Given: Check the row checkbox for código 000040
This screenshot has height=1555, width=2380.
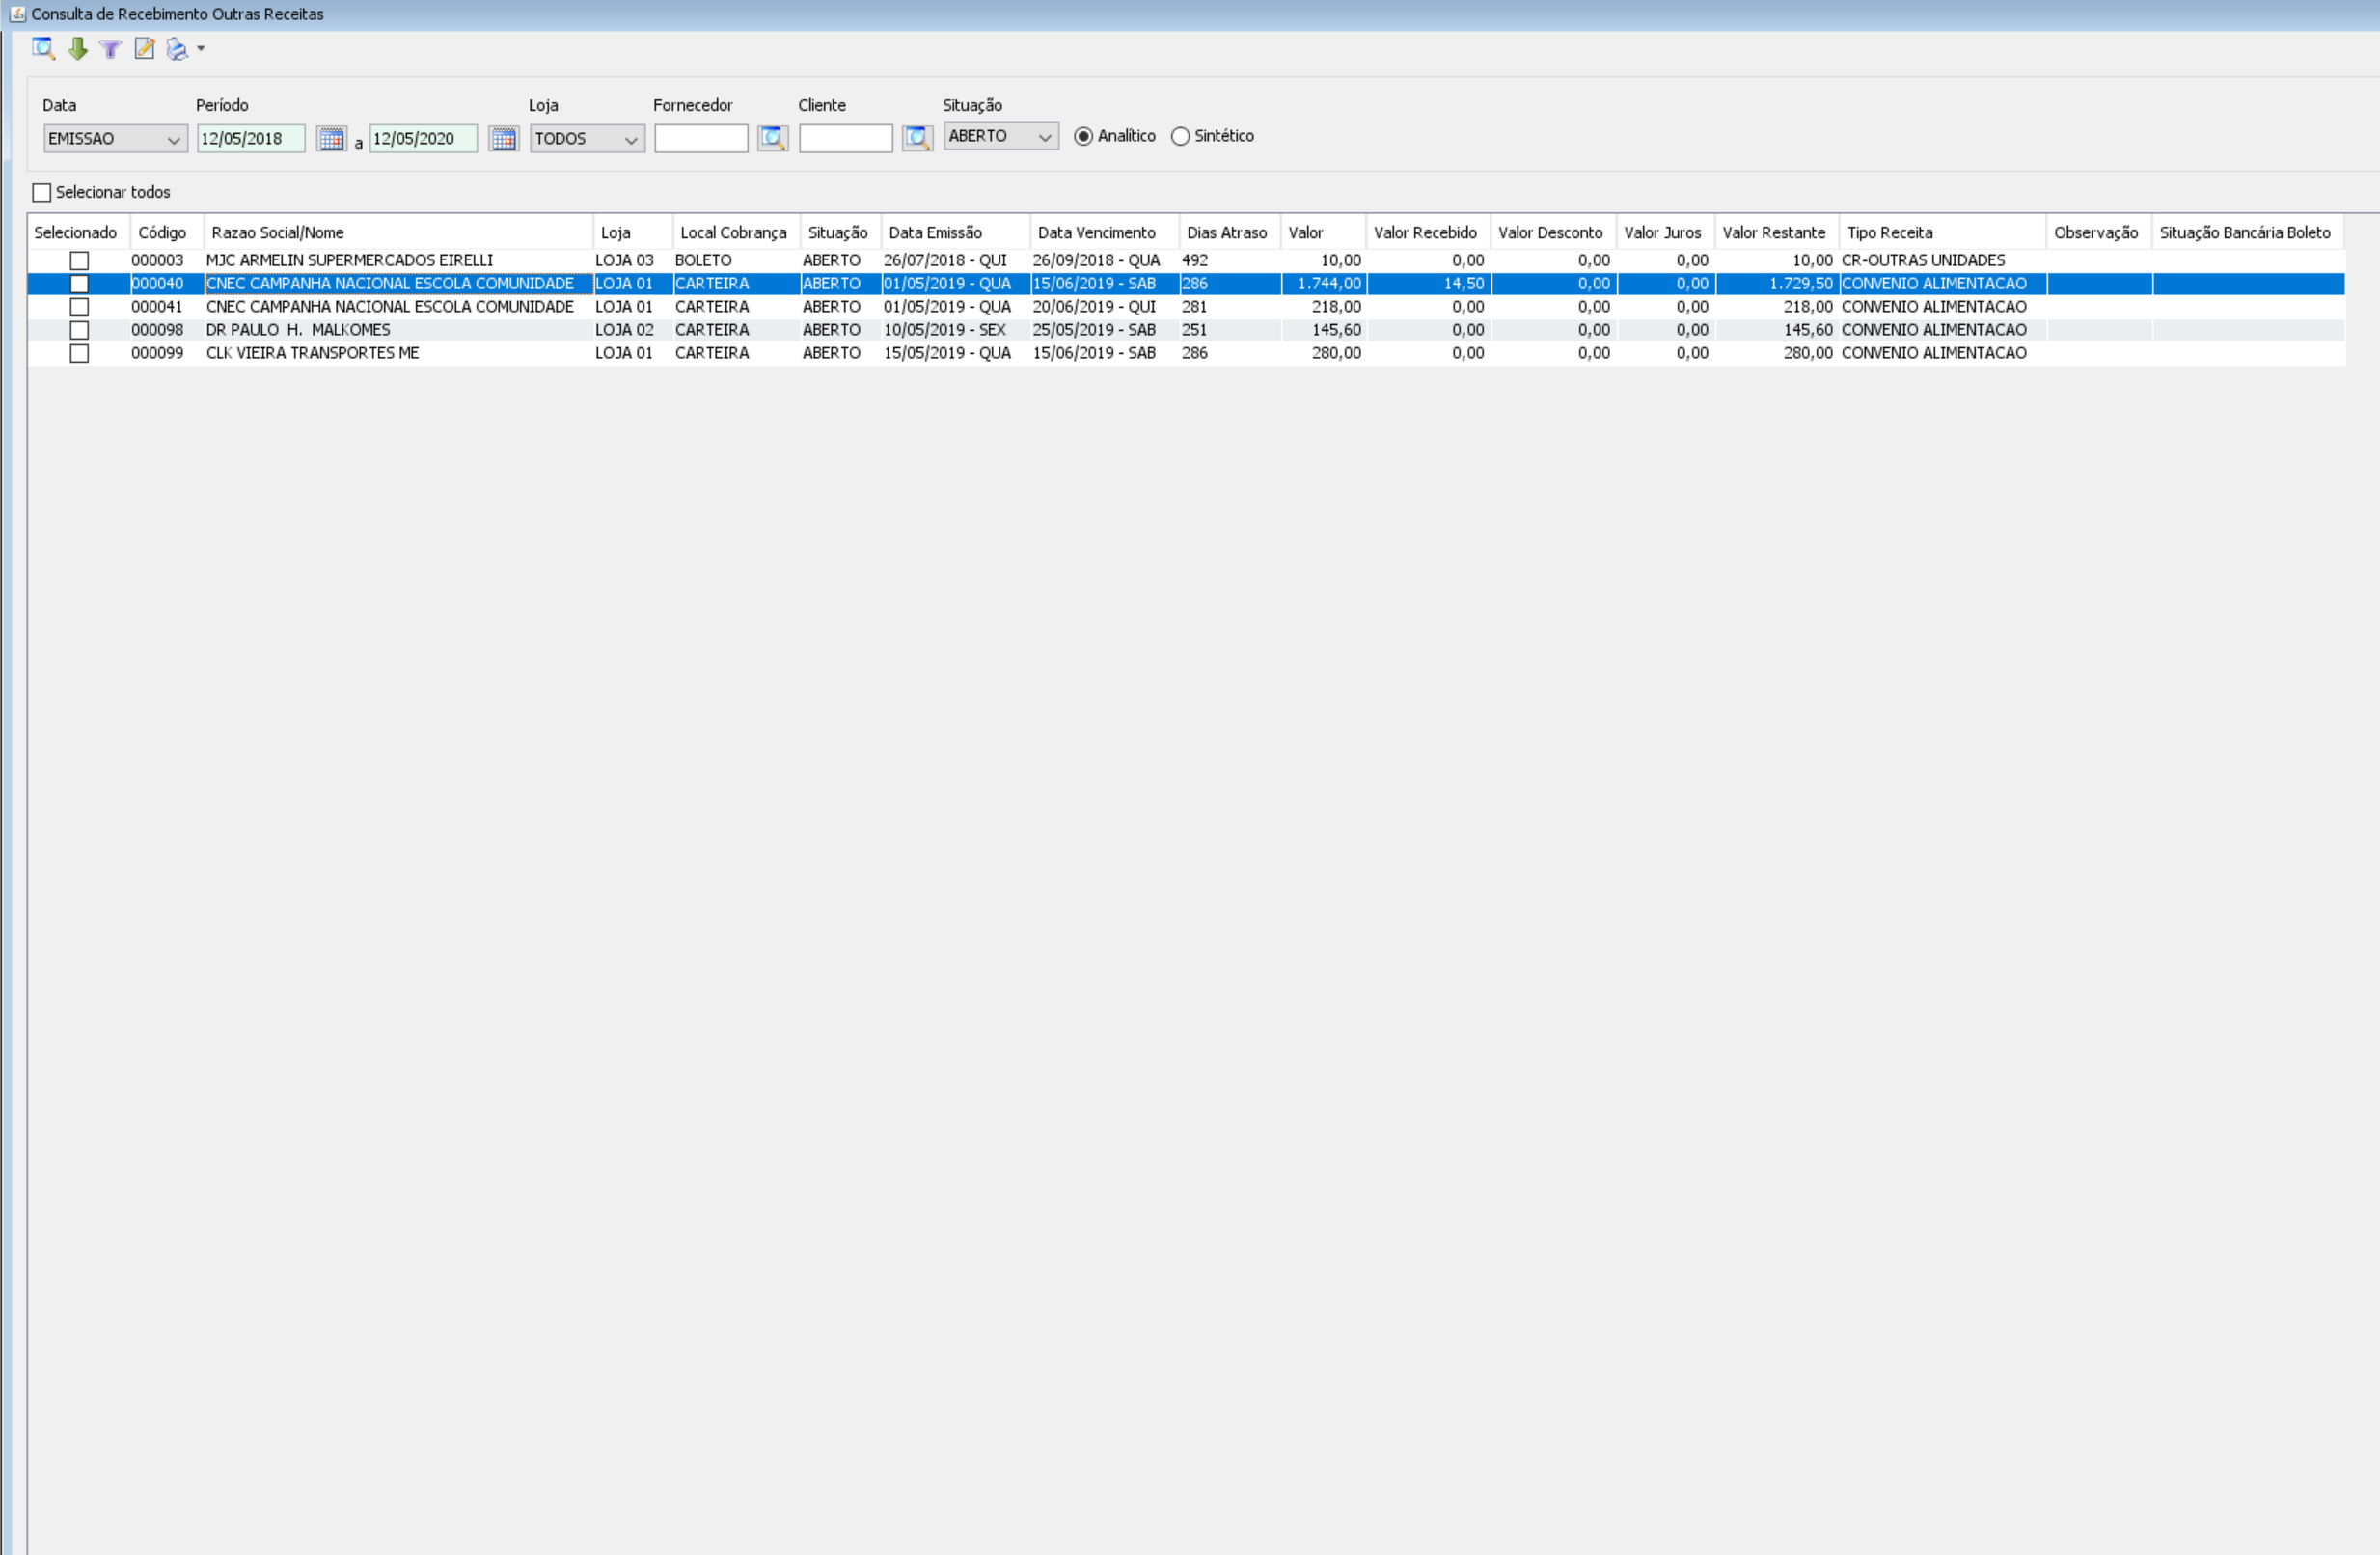Looking at the screenshot, I should pyautogui.click(x=79, y=284).
